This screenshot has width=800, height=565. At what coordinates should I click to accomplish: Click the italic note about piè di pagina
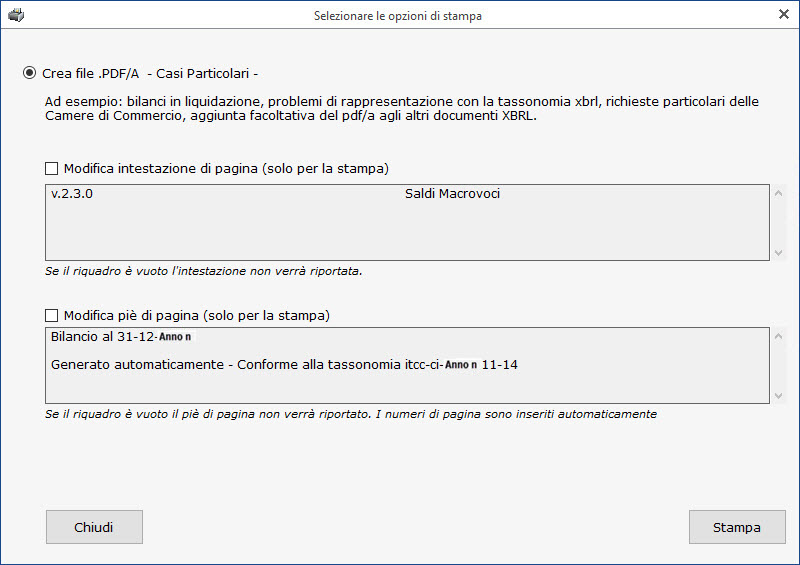click(x=351, y=414)
